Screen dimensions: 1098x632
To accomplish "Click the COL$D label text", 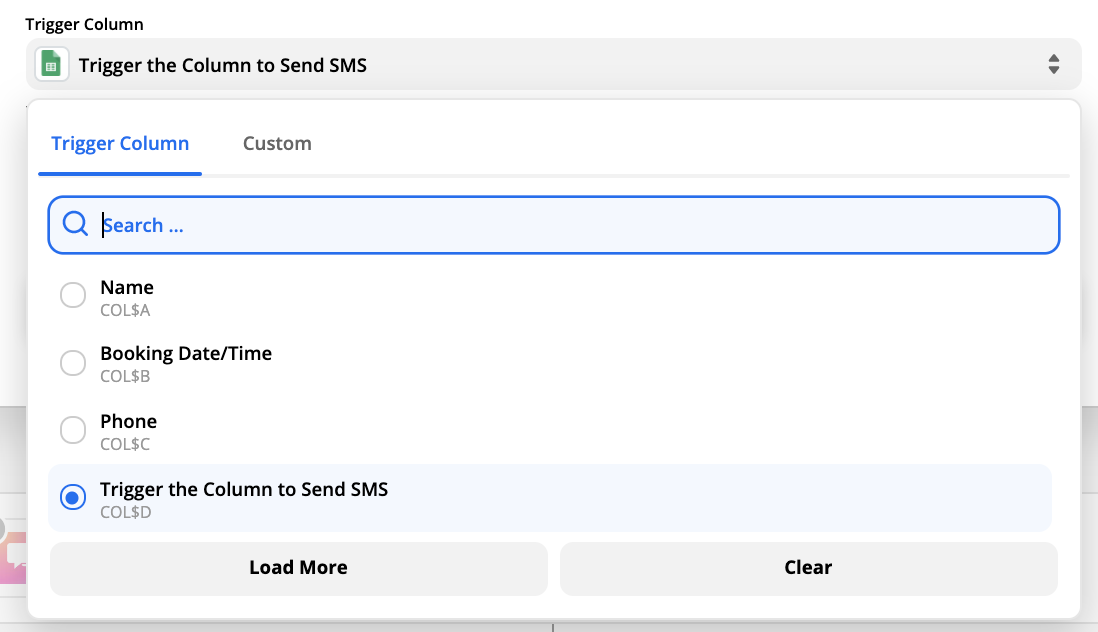I will [x=125, y=512].
